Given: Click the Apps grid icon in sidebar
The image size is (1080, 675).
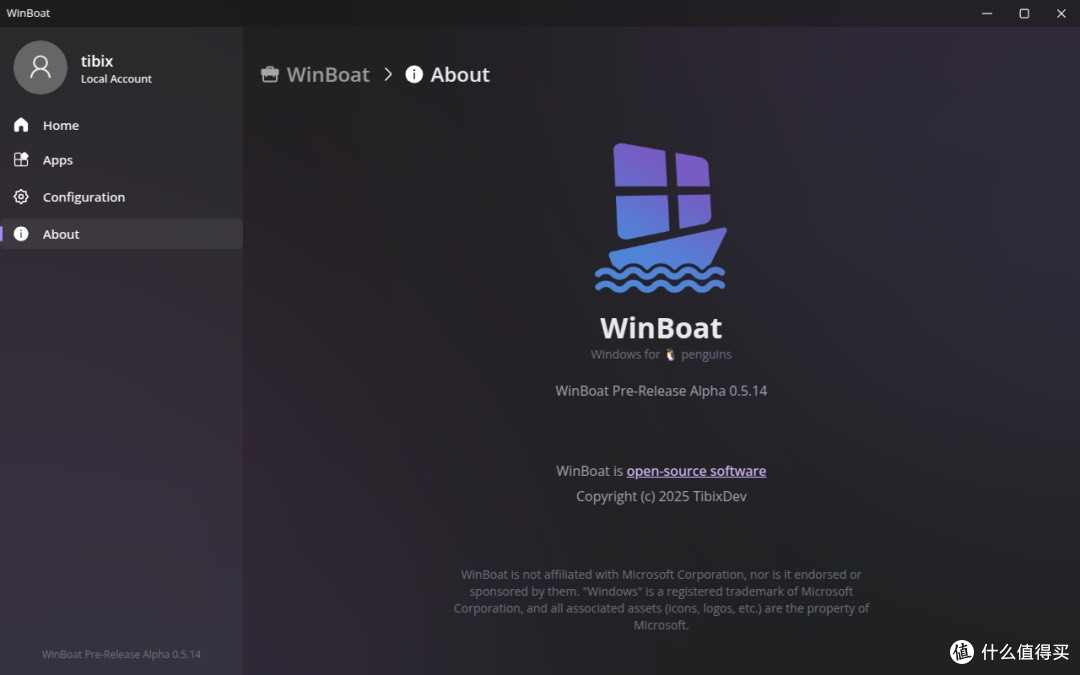Looking at the screenshot, I should tap(21, 160).
